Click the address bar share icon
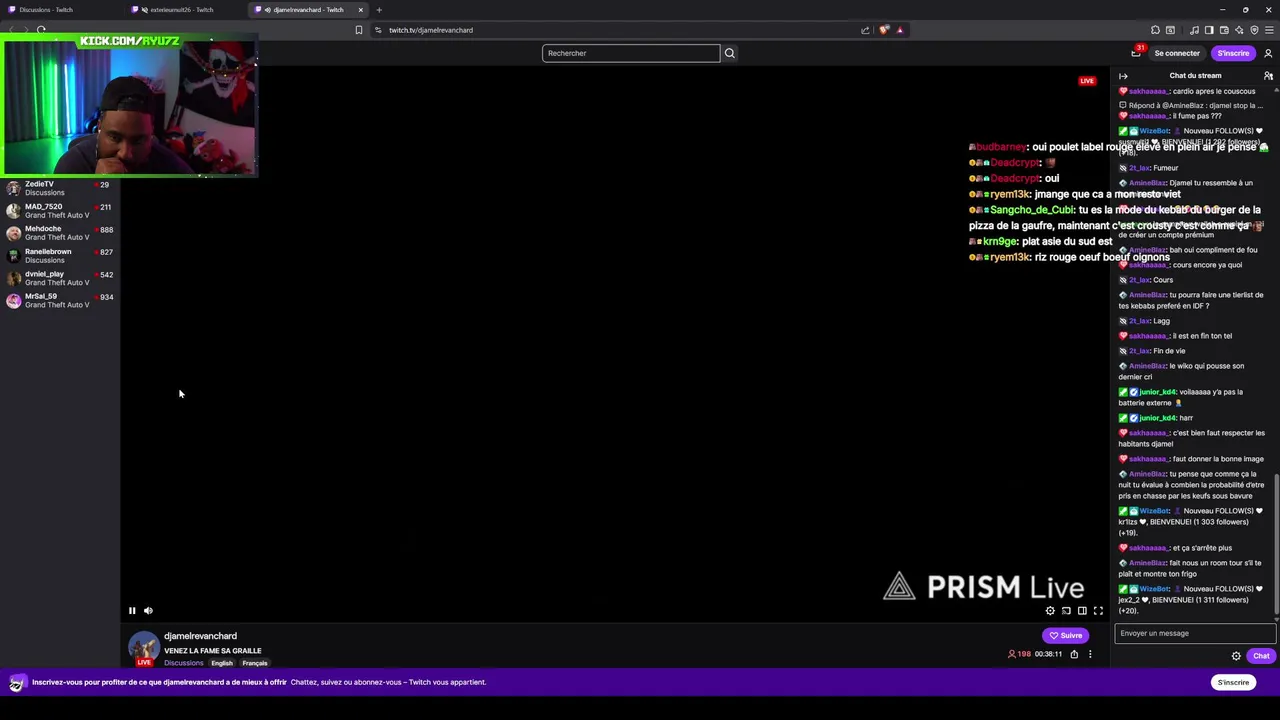1280x720 pixels. click(865, 30)
